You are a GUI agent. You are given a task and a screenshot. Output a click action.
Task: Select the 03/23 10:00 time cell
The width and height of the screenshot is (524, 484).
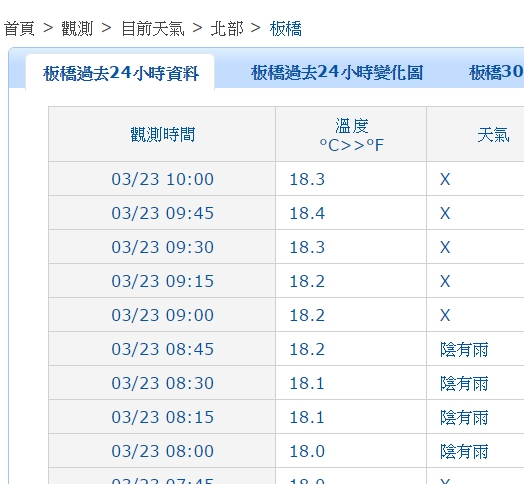[162, 179]
